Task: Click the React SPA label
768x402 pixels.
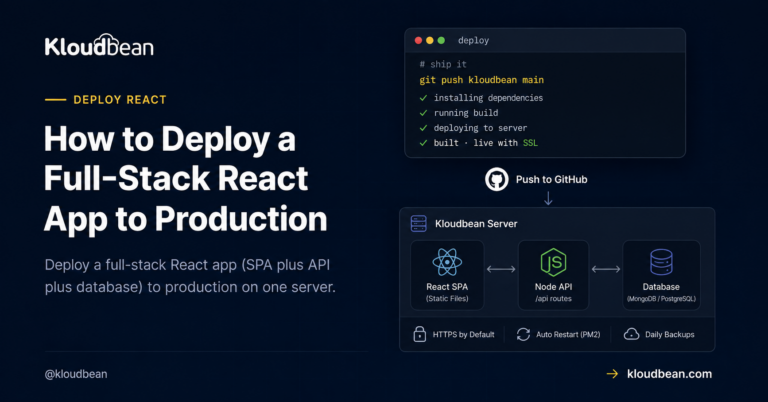Action: point(447,287)
